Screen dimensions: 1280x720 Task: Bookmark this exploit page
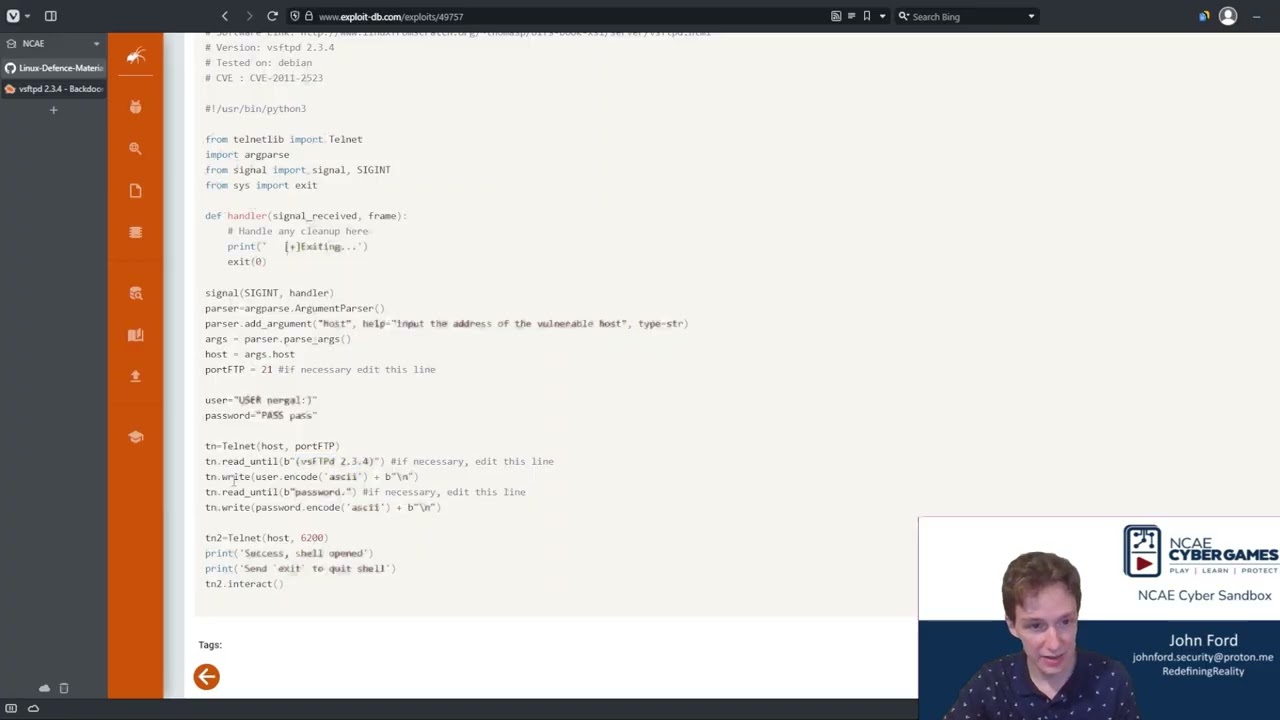tap(867, 16)
